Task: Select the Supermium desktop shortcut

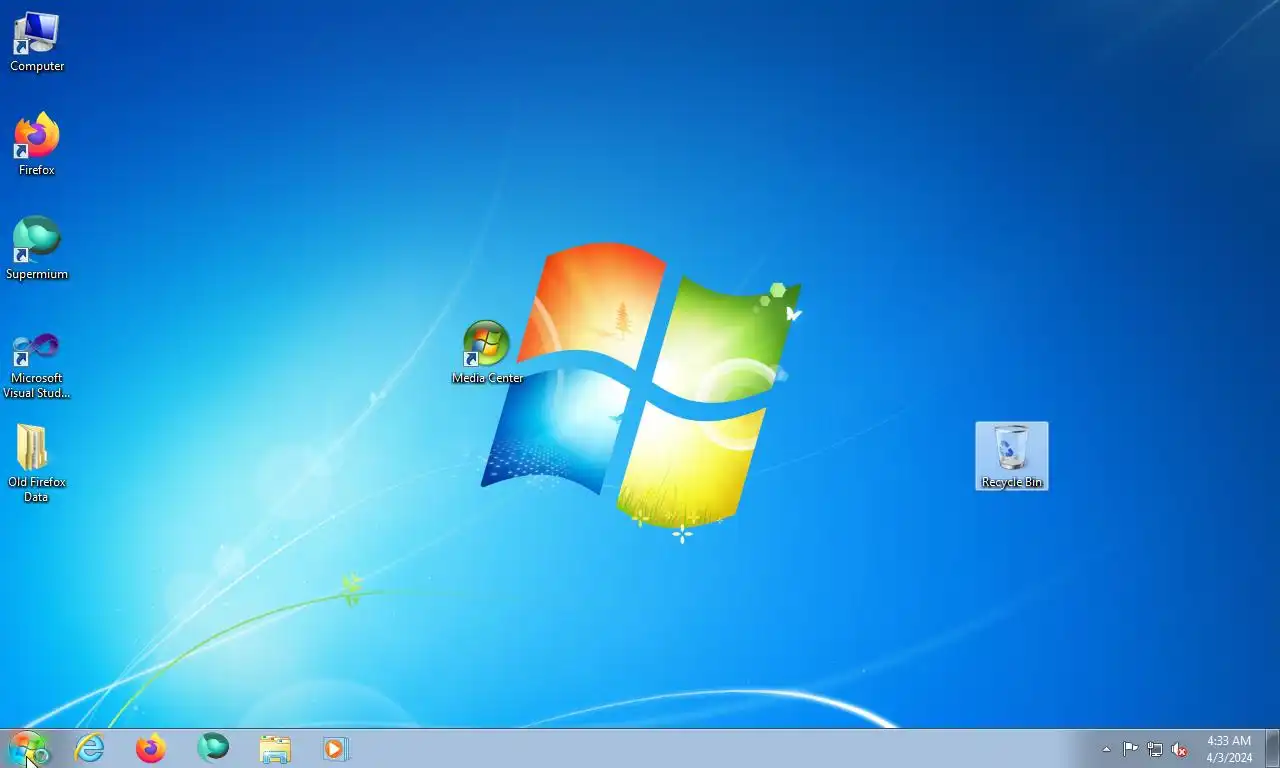Action: [37, 249]
